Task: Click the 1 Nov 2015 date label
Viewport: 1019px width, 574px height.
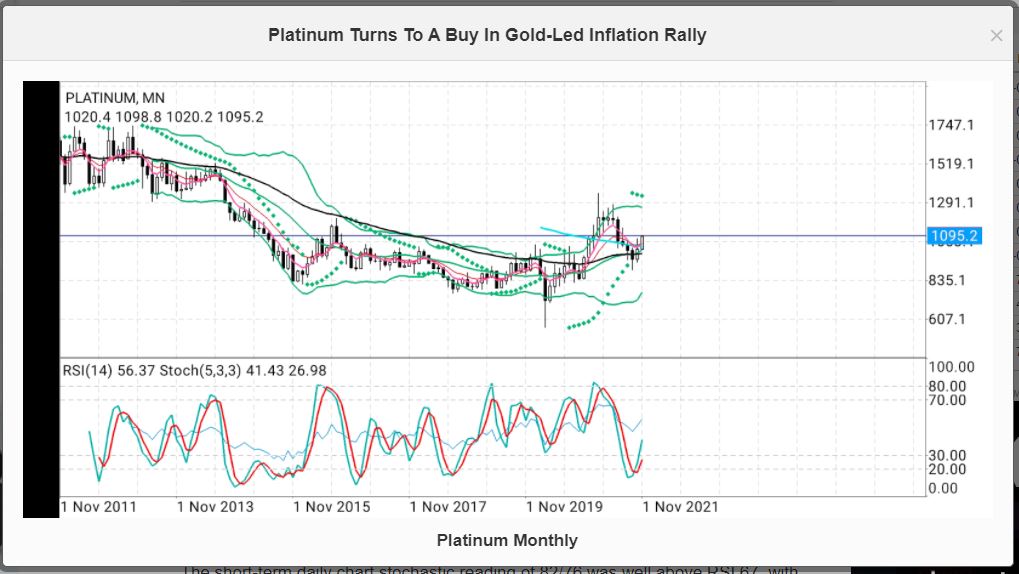Action: click(x=332, y=507)
